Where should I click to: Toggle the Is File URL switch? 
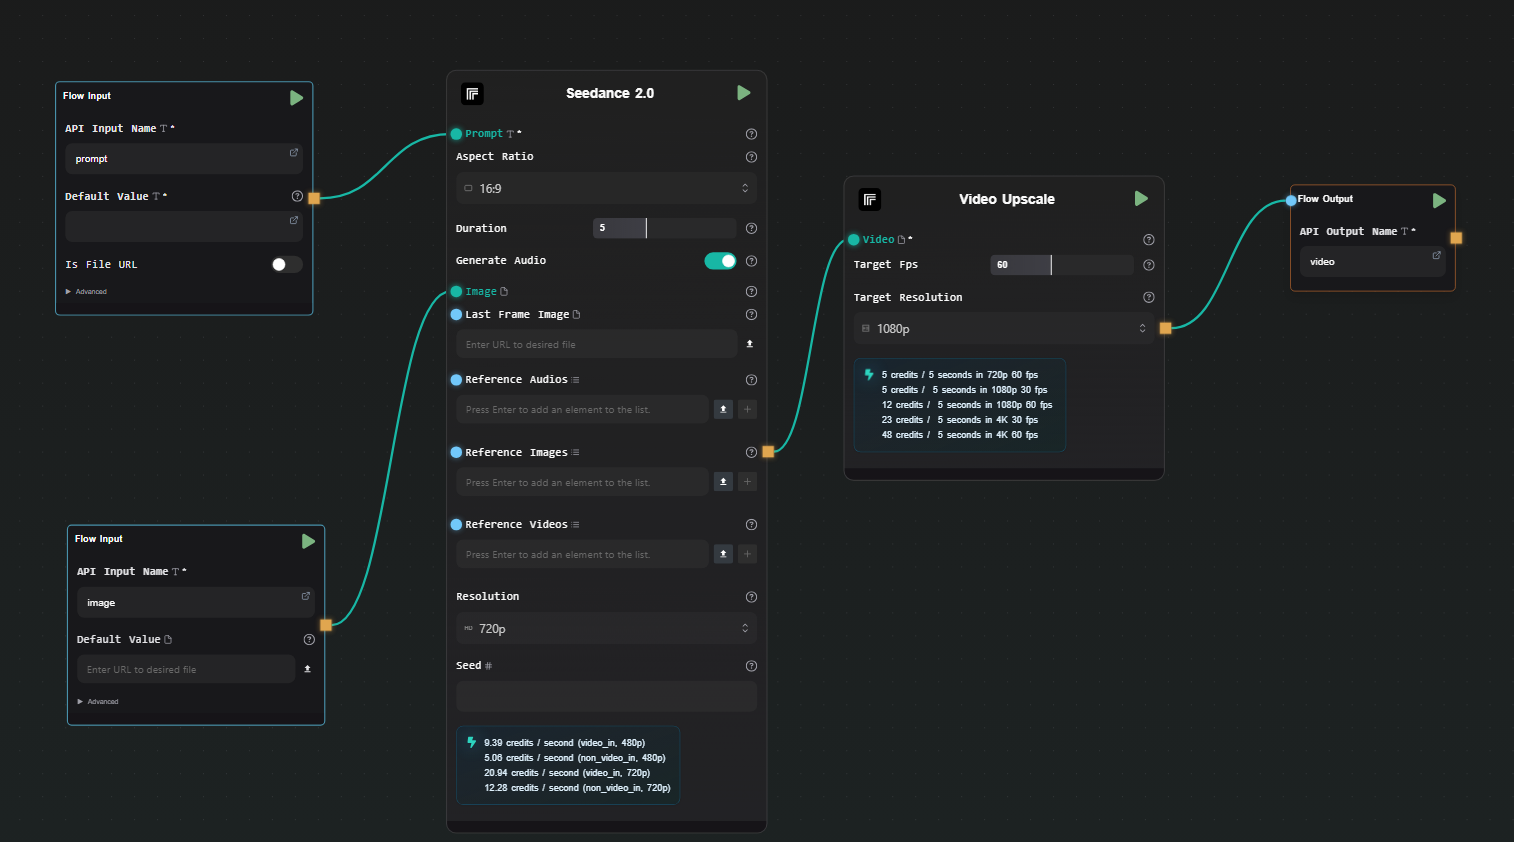click(x=286, y=265)
